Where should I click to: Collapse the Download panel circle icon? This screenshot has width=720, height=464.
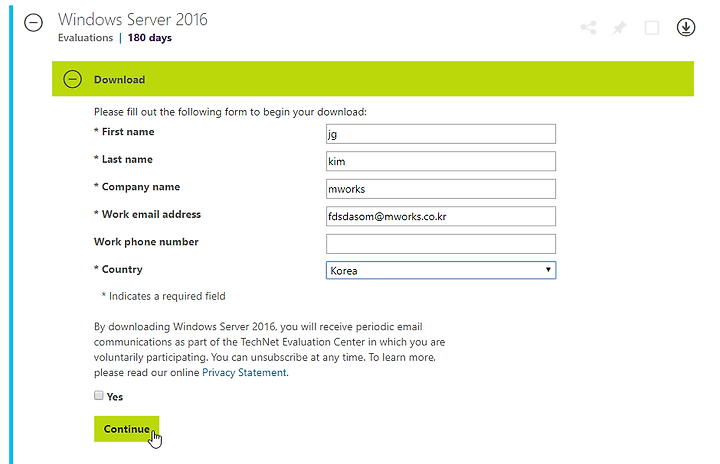[73, 79]
